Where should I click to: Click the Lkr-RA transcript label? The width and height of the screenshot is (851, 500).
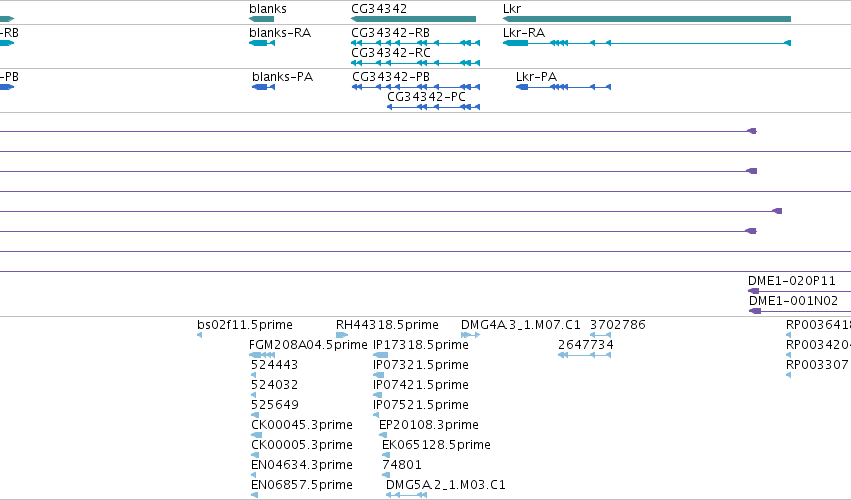[x=524, y=33]
